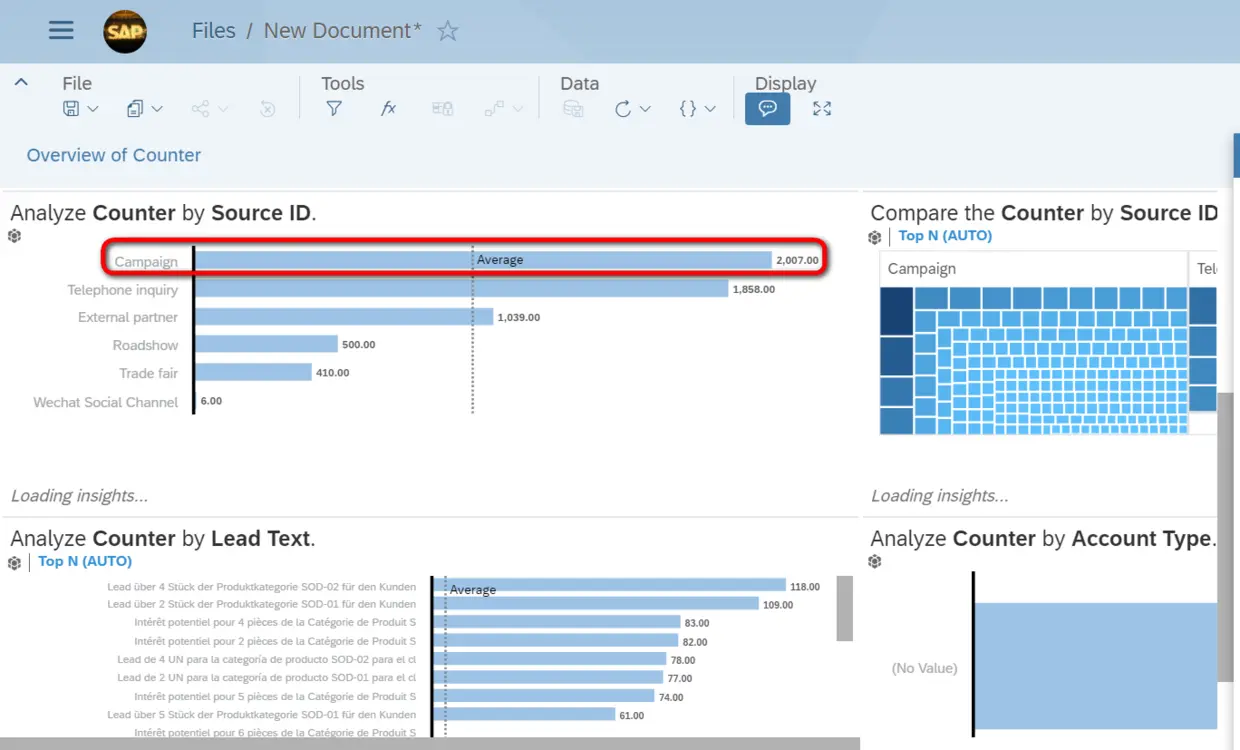This screenshot has width=1240, height=750.
Task: Click Top N (AUTO) link on treemap chart
Action: [945, 236]
